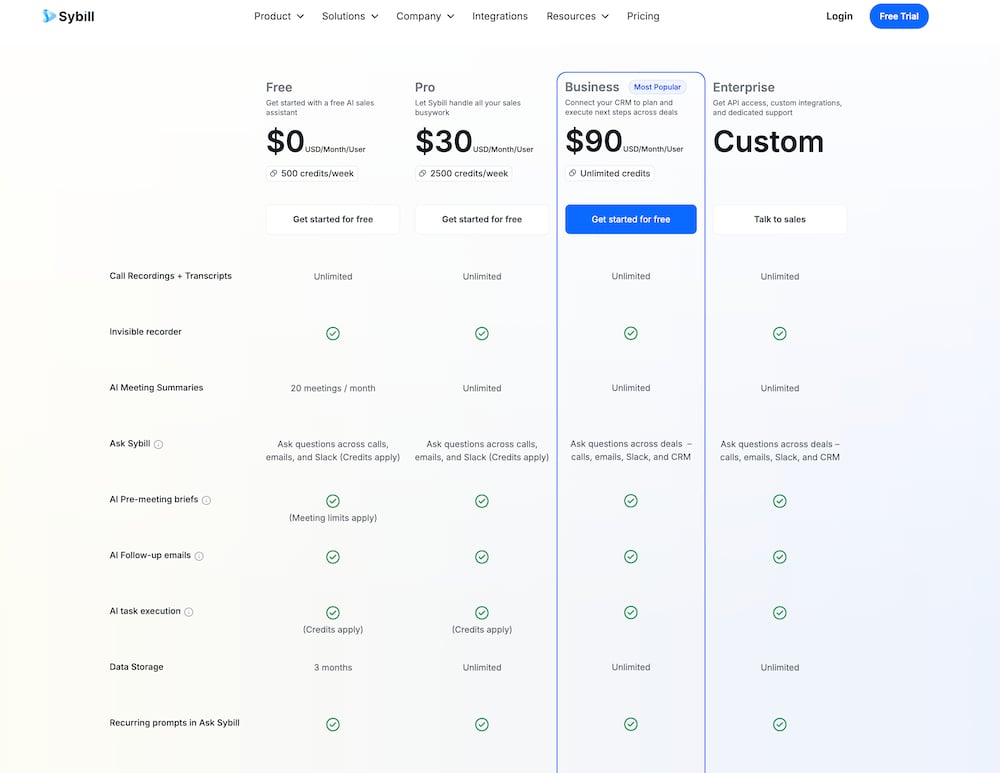Get started for free on Business plan
This screenshot has height=773, width=1000.
631,219
